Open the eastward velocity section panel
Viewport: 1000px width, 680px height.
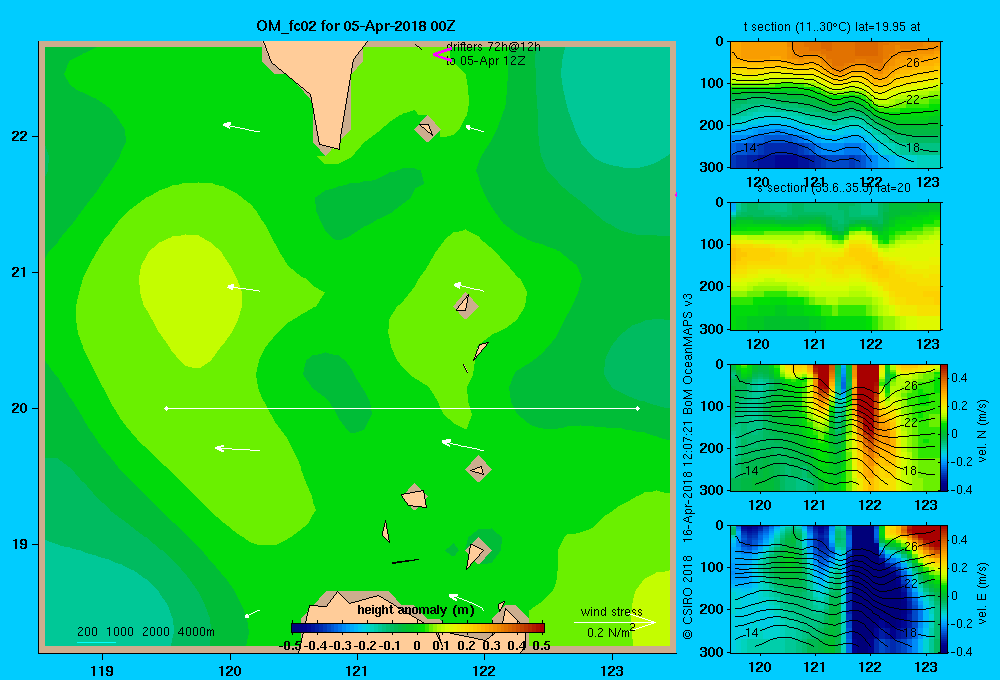[835, 589]
